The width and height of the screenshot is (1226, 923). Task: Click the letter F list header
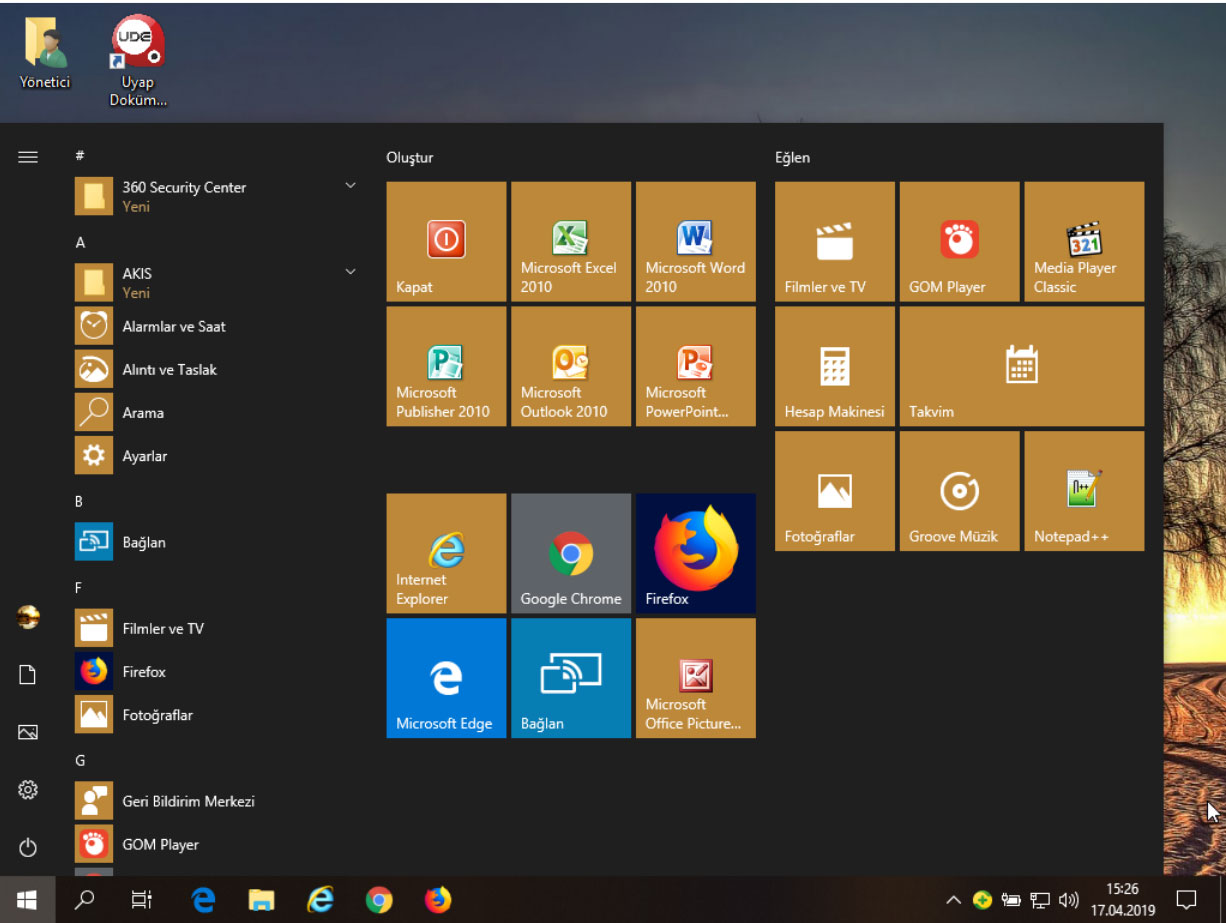point(79,587)
